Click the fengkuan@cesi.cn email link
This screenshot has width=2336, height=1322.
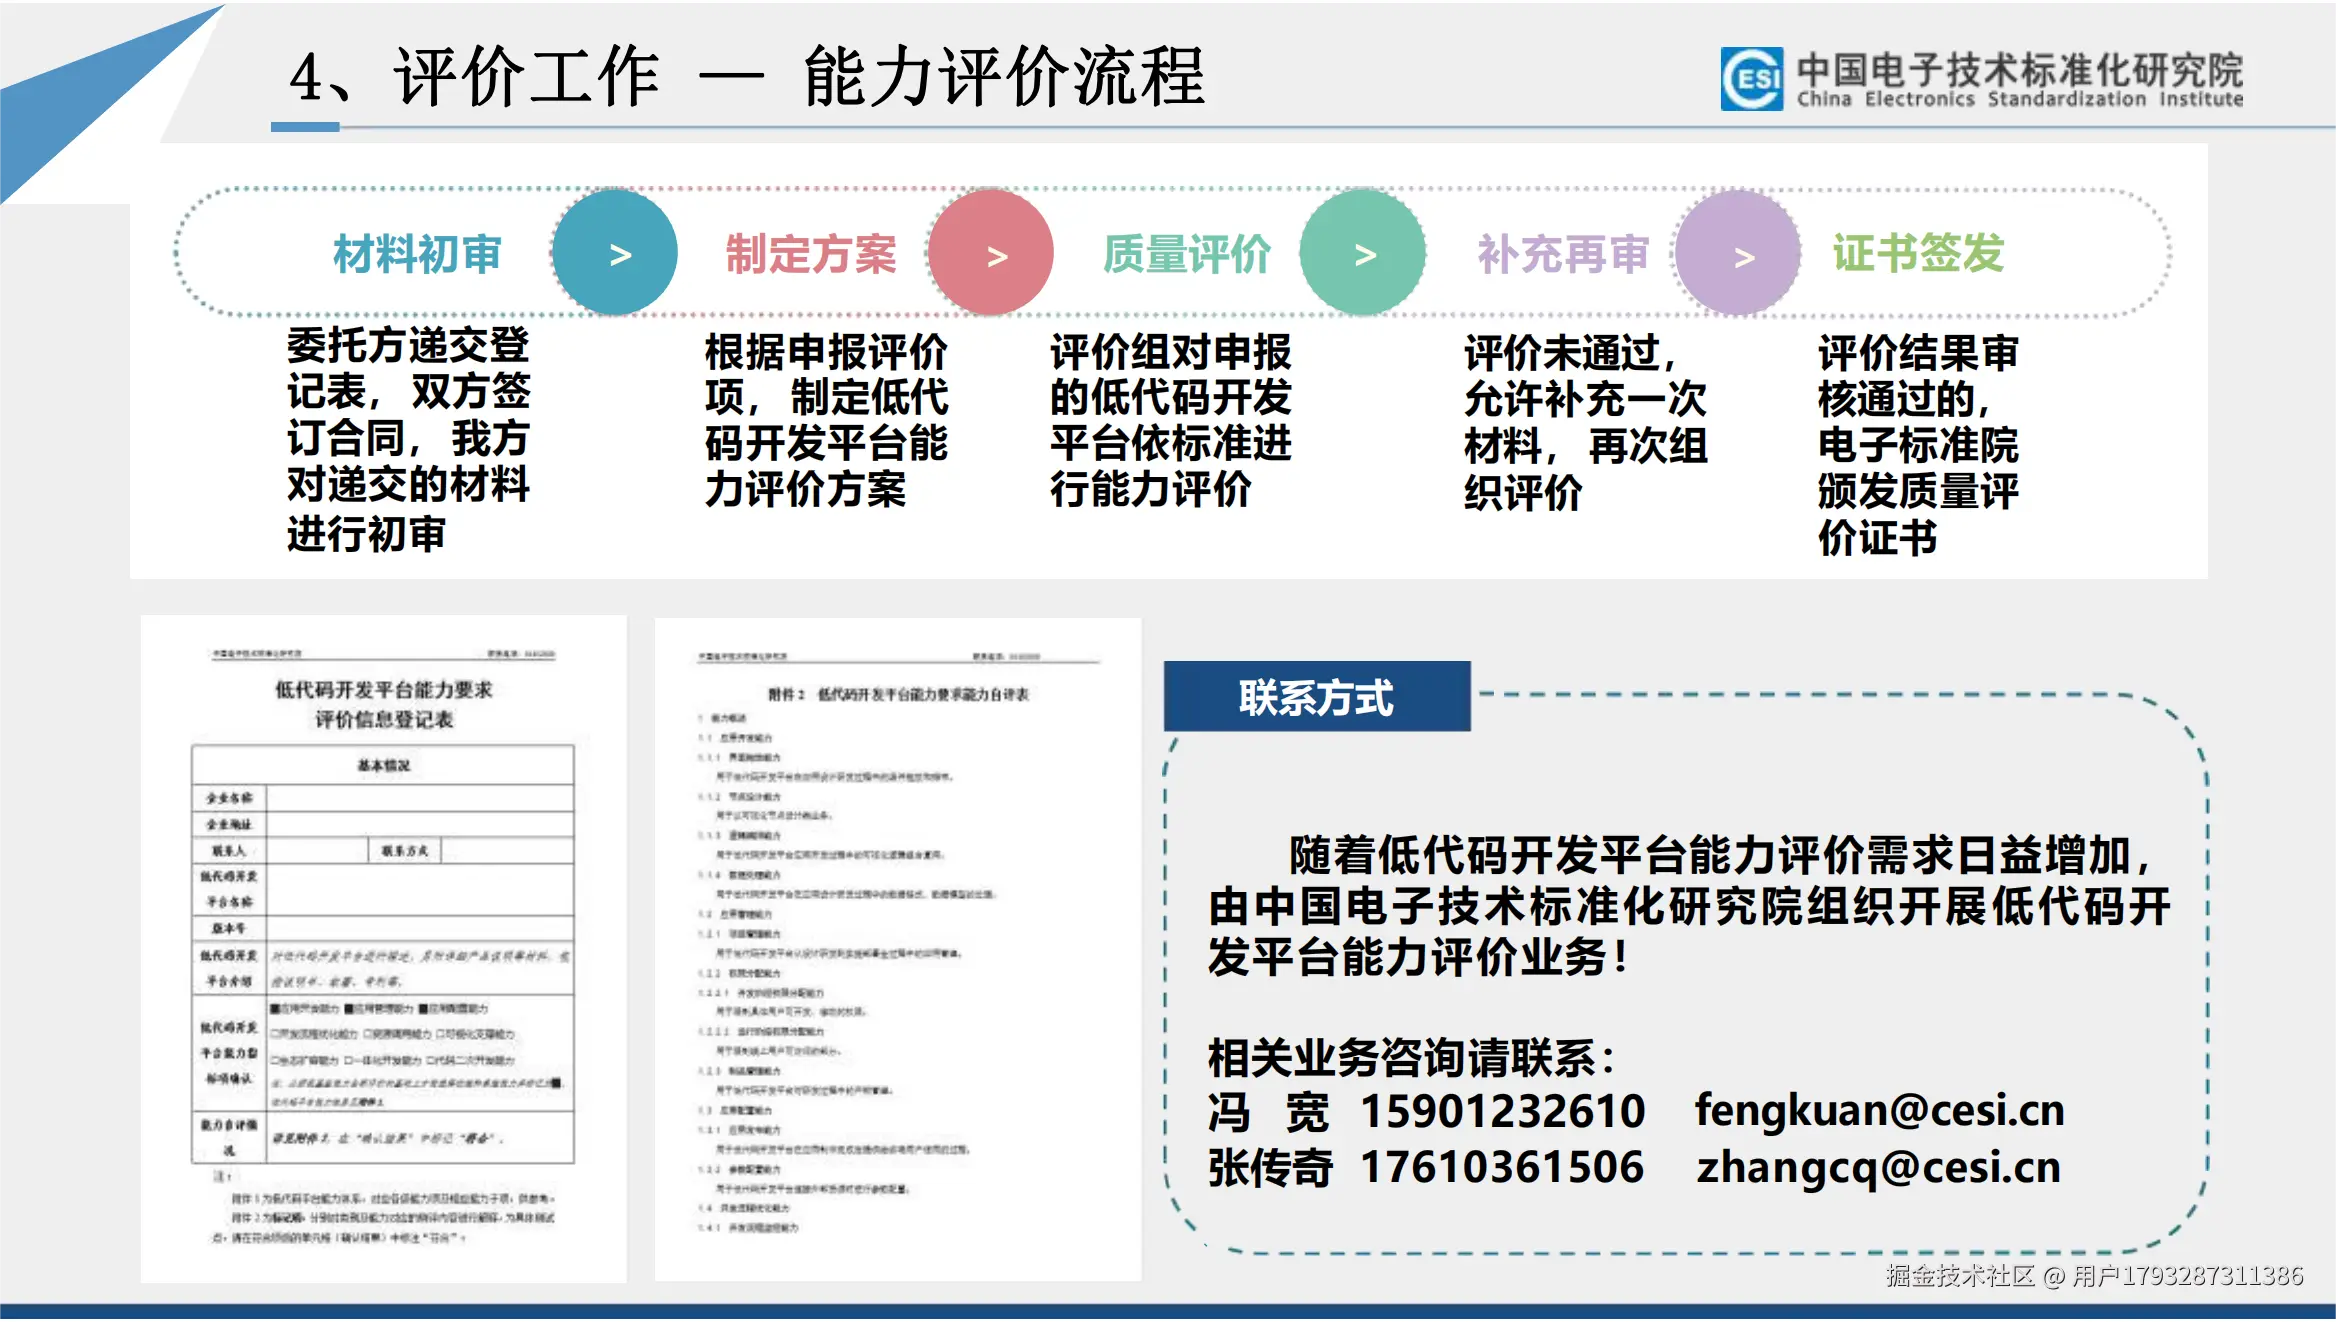(x=1878, y=1111)
